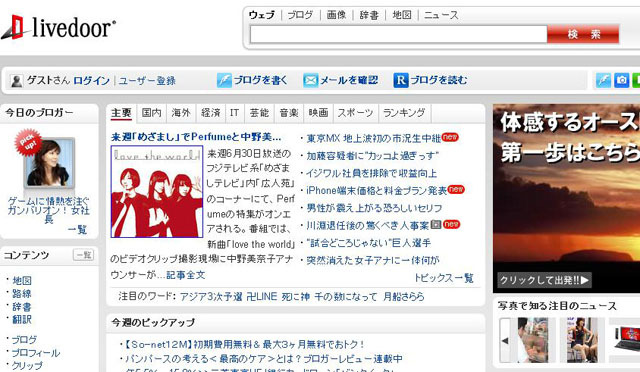Click the guest user avatar icon
This screenshot has height=372, width=640.
click(17, 80)
